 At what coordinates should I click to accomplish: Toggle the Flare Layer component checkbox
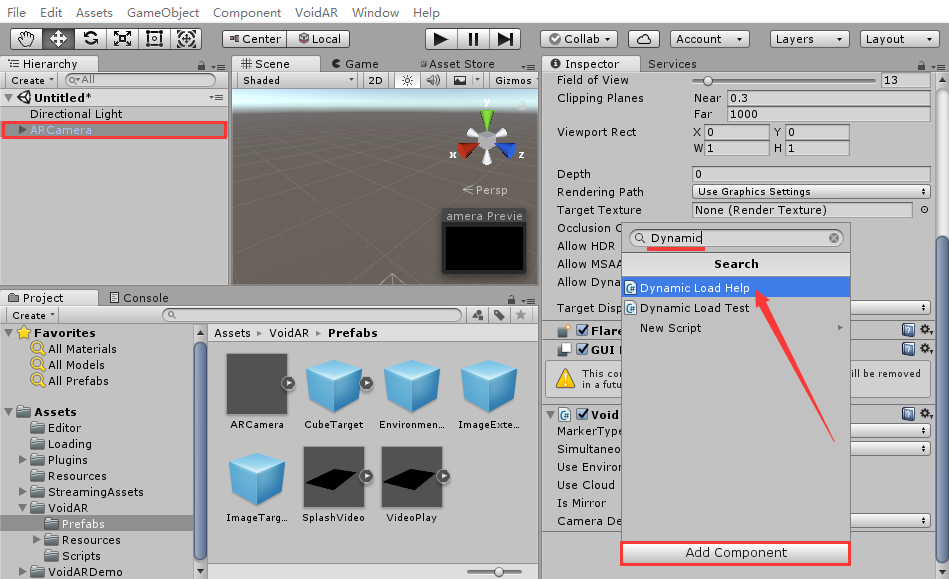(x=583, y=330)
